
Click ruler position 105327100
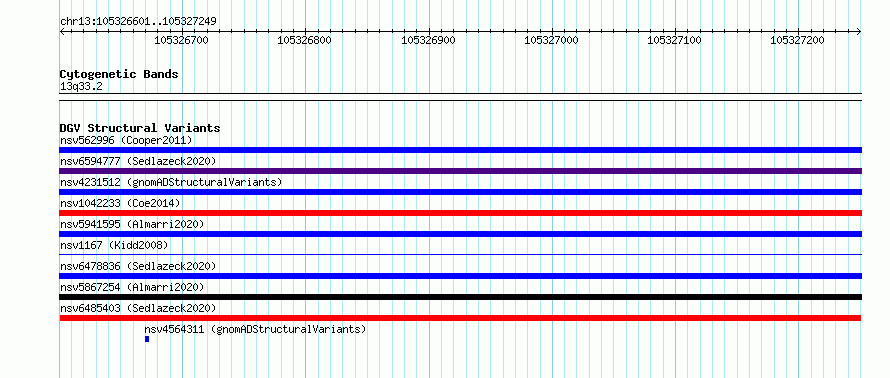(674, 40)
